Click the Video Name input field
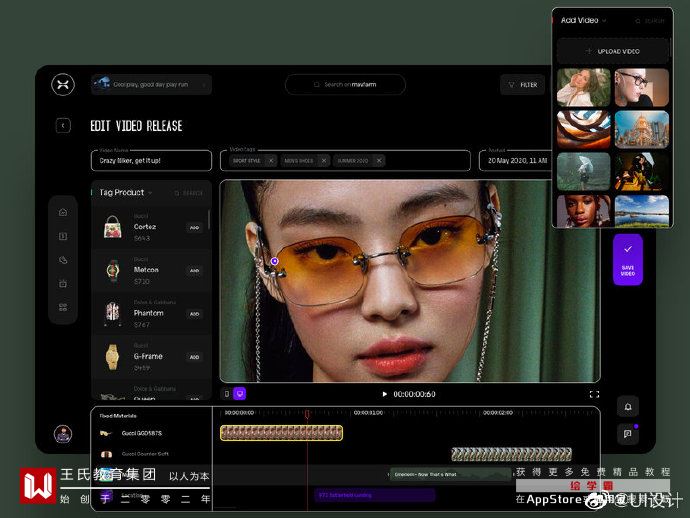Viewport: 690px width, 518px height. (151, 161)
